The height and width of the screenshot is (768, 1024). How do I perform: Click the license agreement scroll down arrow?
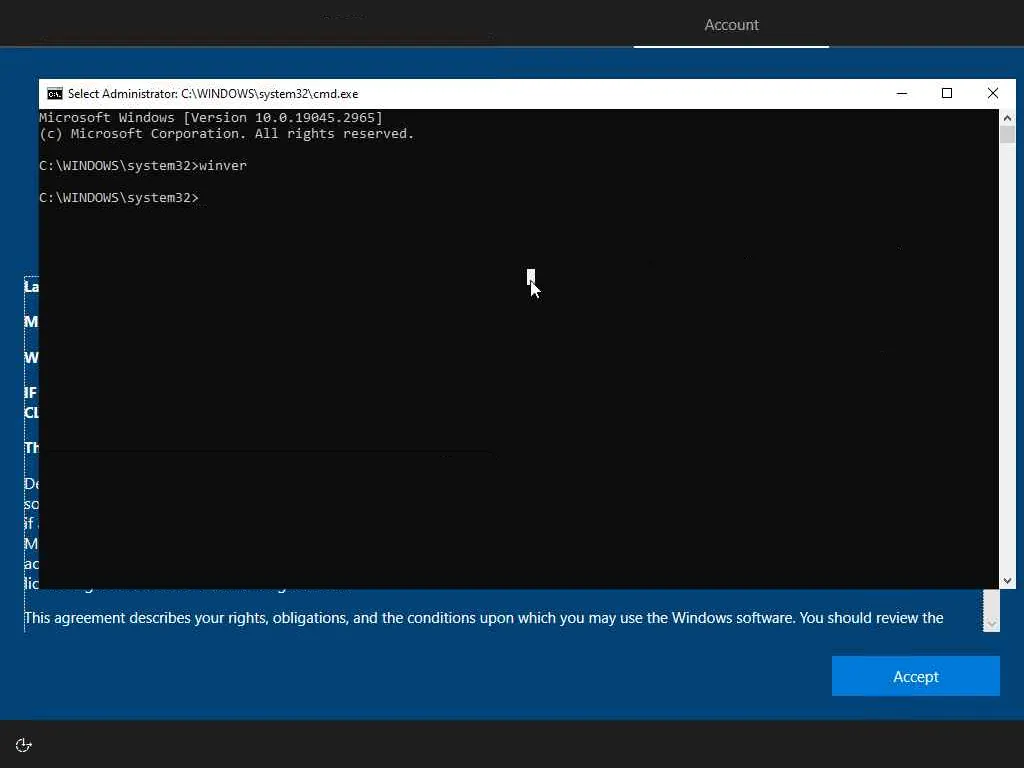click(991, 624)
